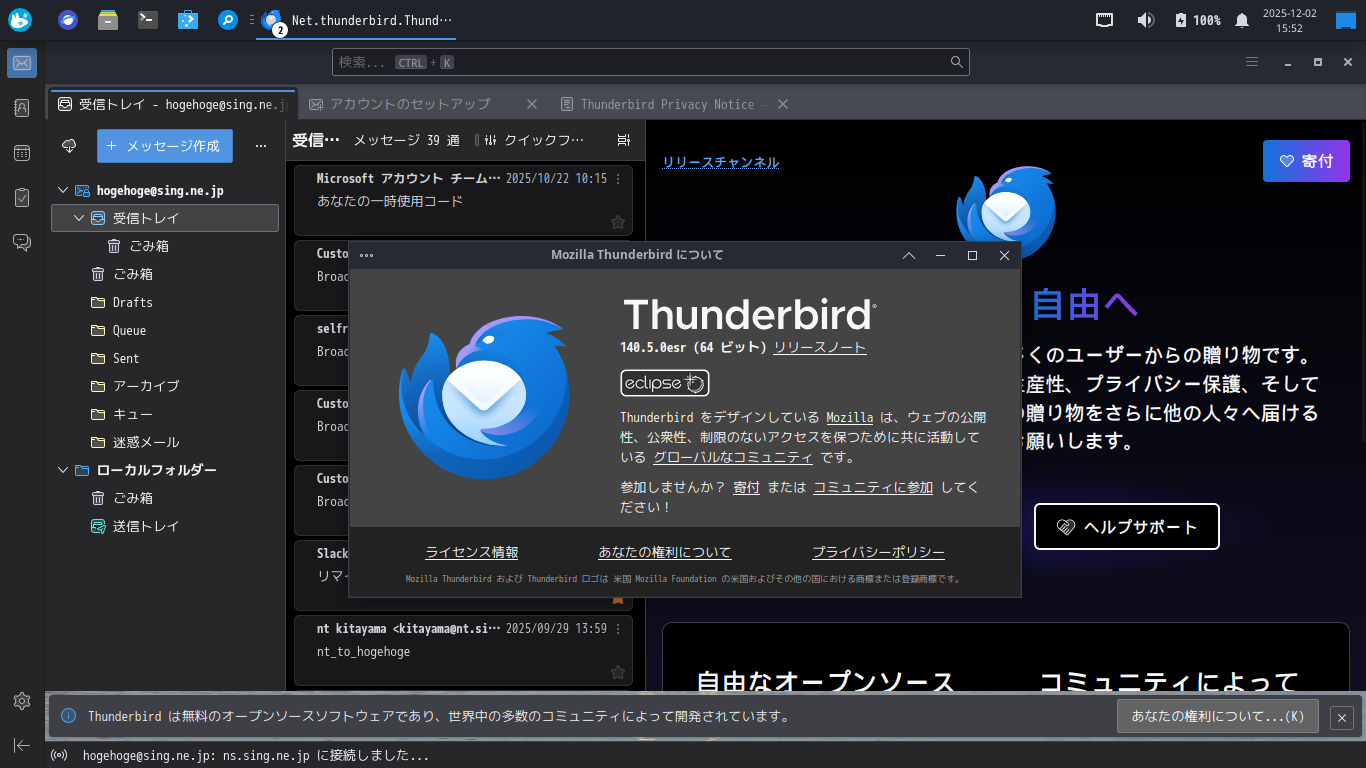Image resolution: width=1366 pixels, height=768 pixels.
Task: Open the リリースノート link in About dialog
Action: [x=820, y=348]
